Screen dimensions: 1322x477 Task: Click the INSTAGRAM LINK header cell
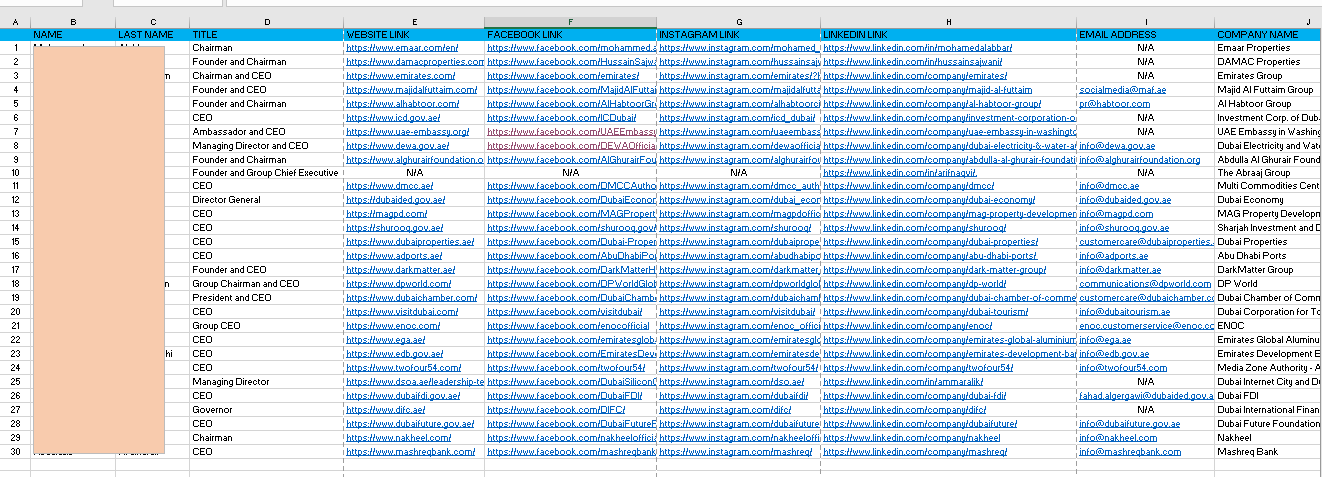(x=738, y=35)
